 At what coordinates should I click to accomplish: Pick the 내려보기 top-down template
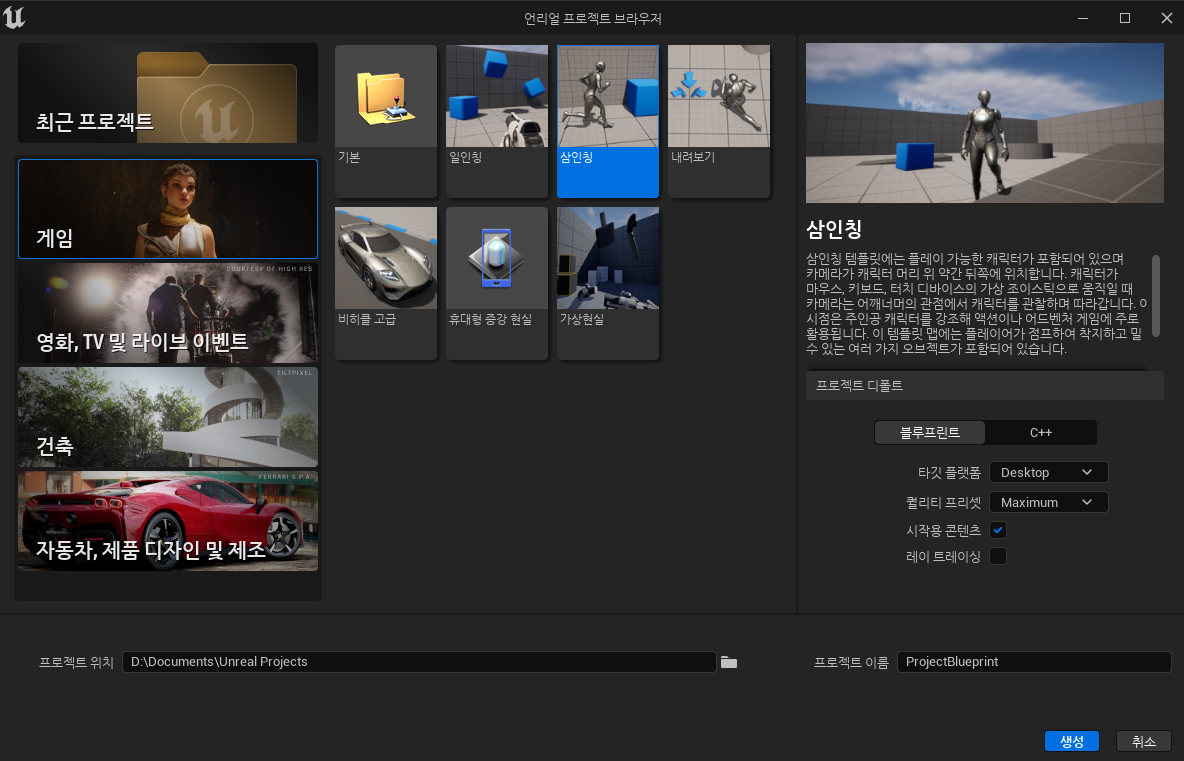point(719,121)
